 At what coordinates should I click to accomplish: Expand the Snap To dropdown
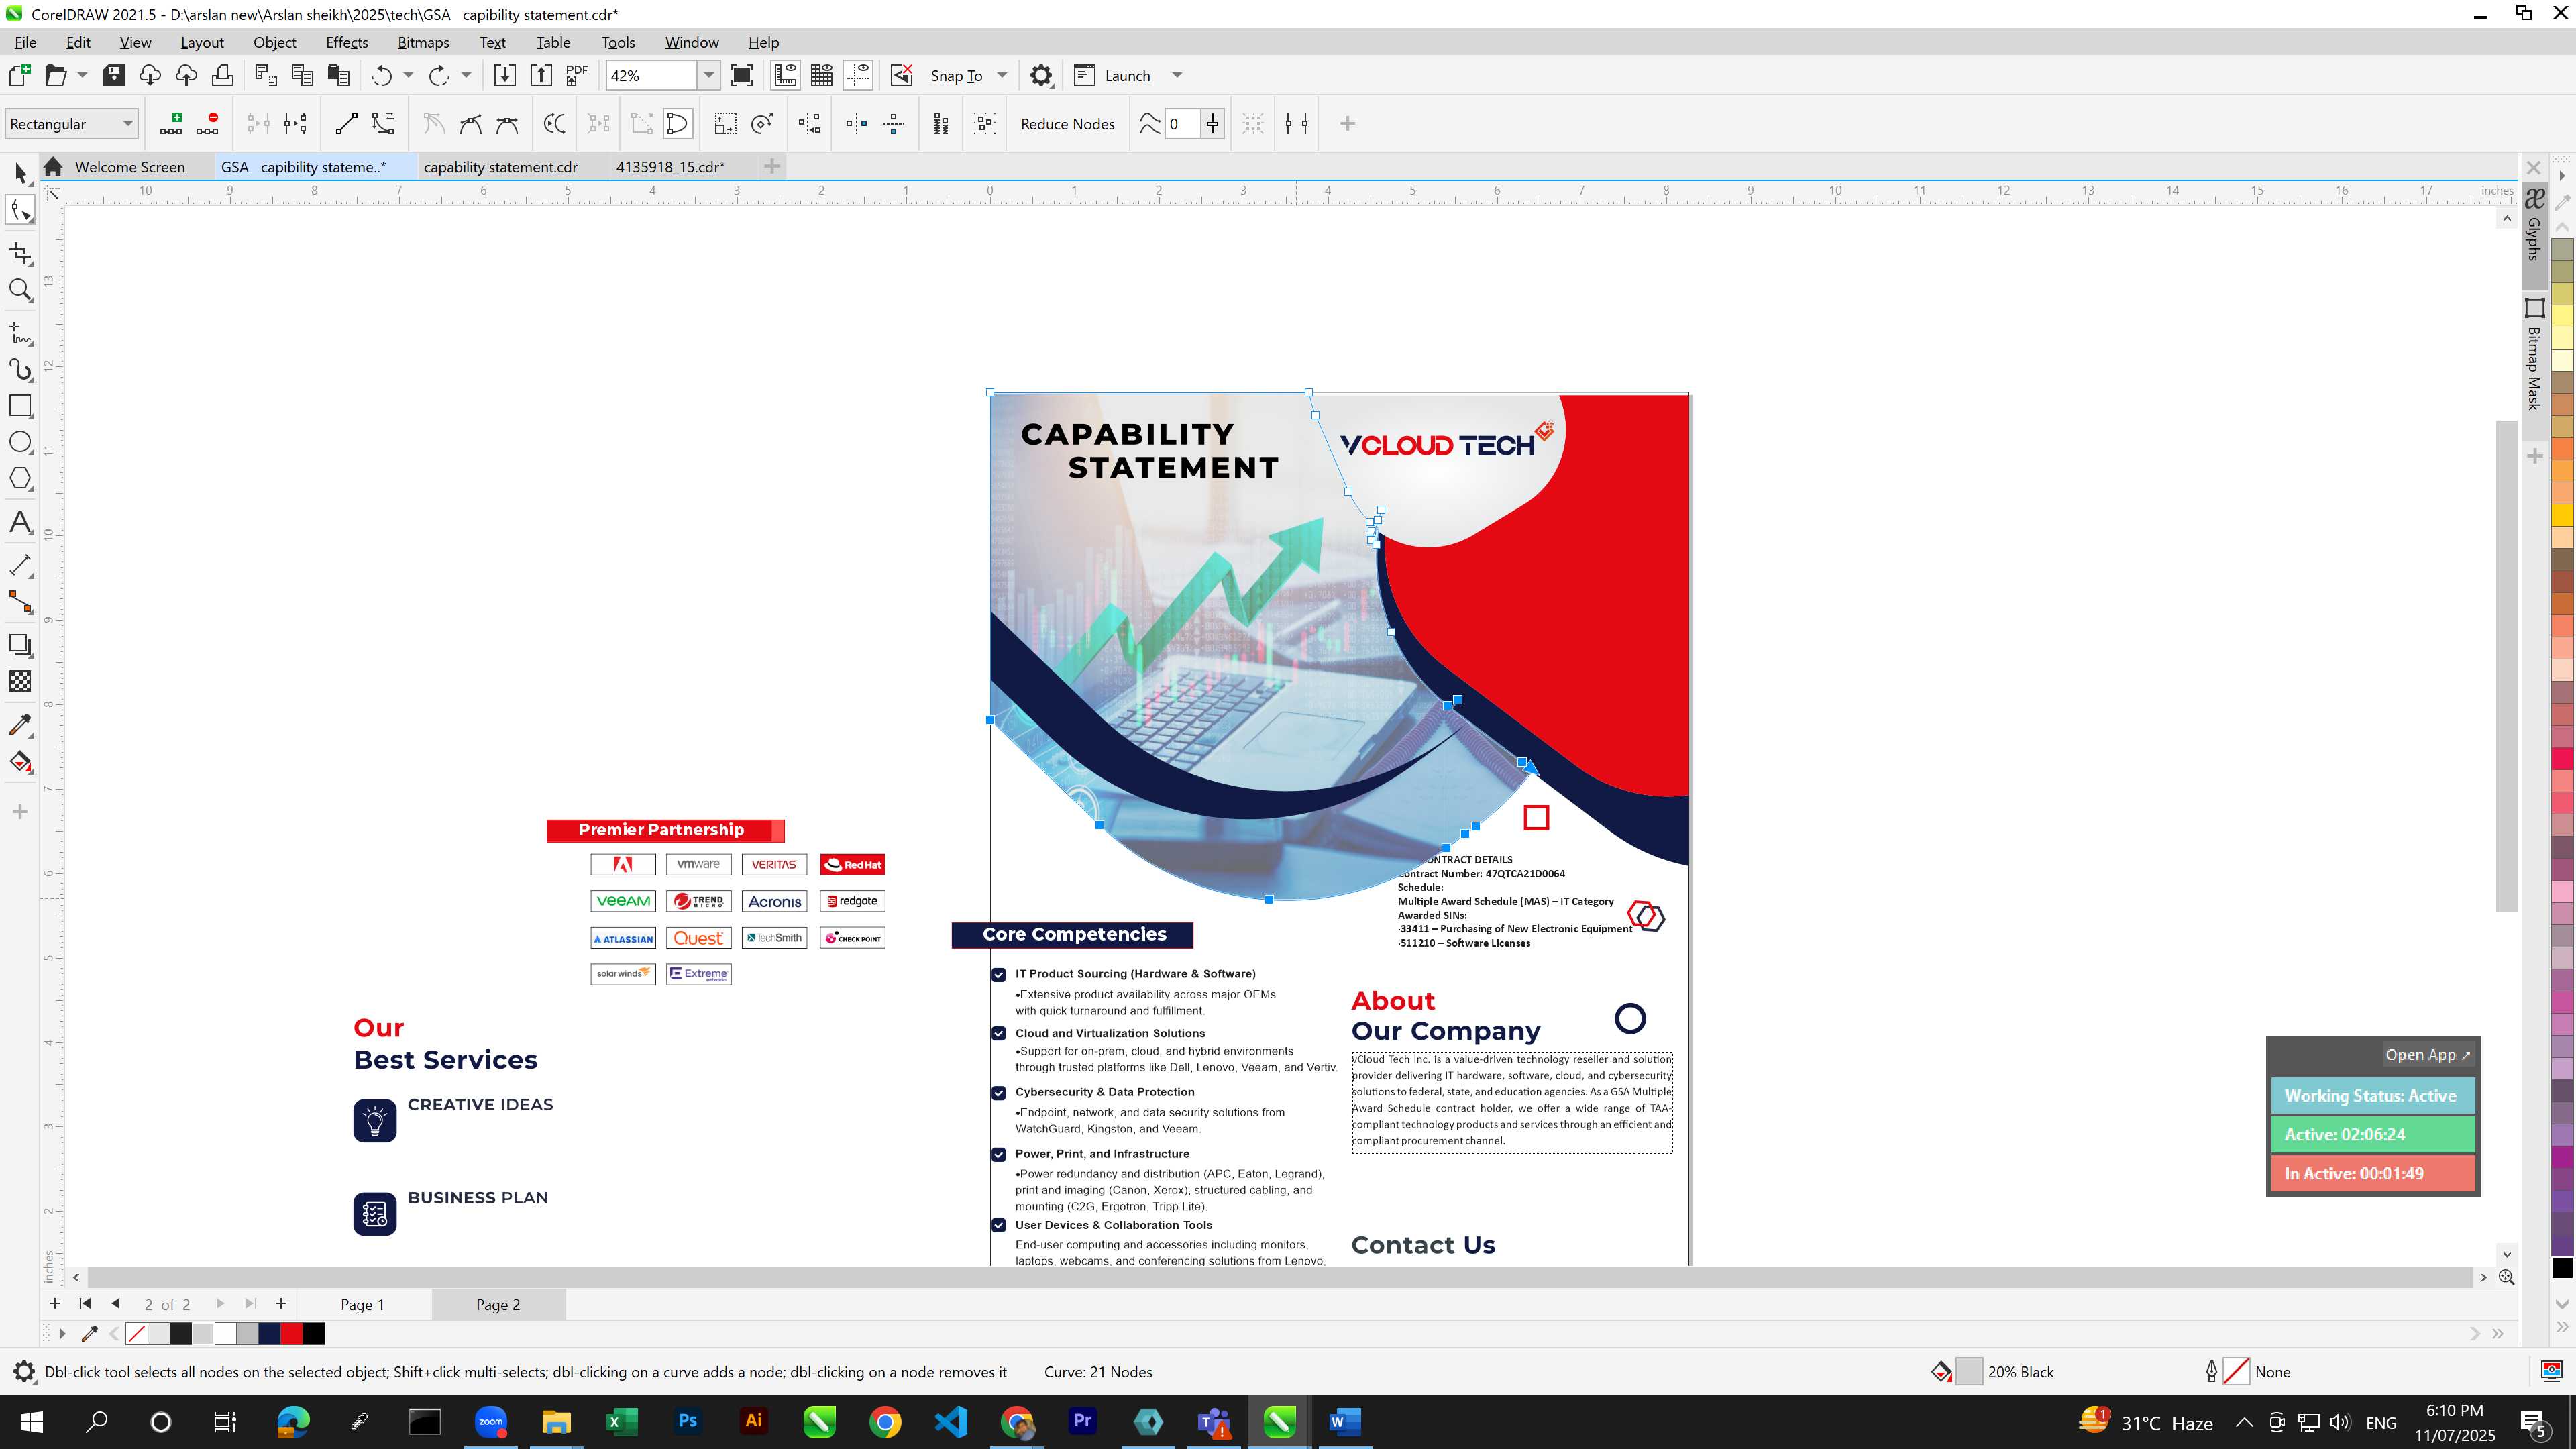coord(1002,76)
